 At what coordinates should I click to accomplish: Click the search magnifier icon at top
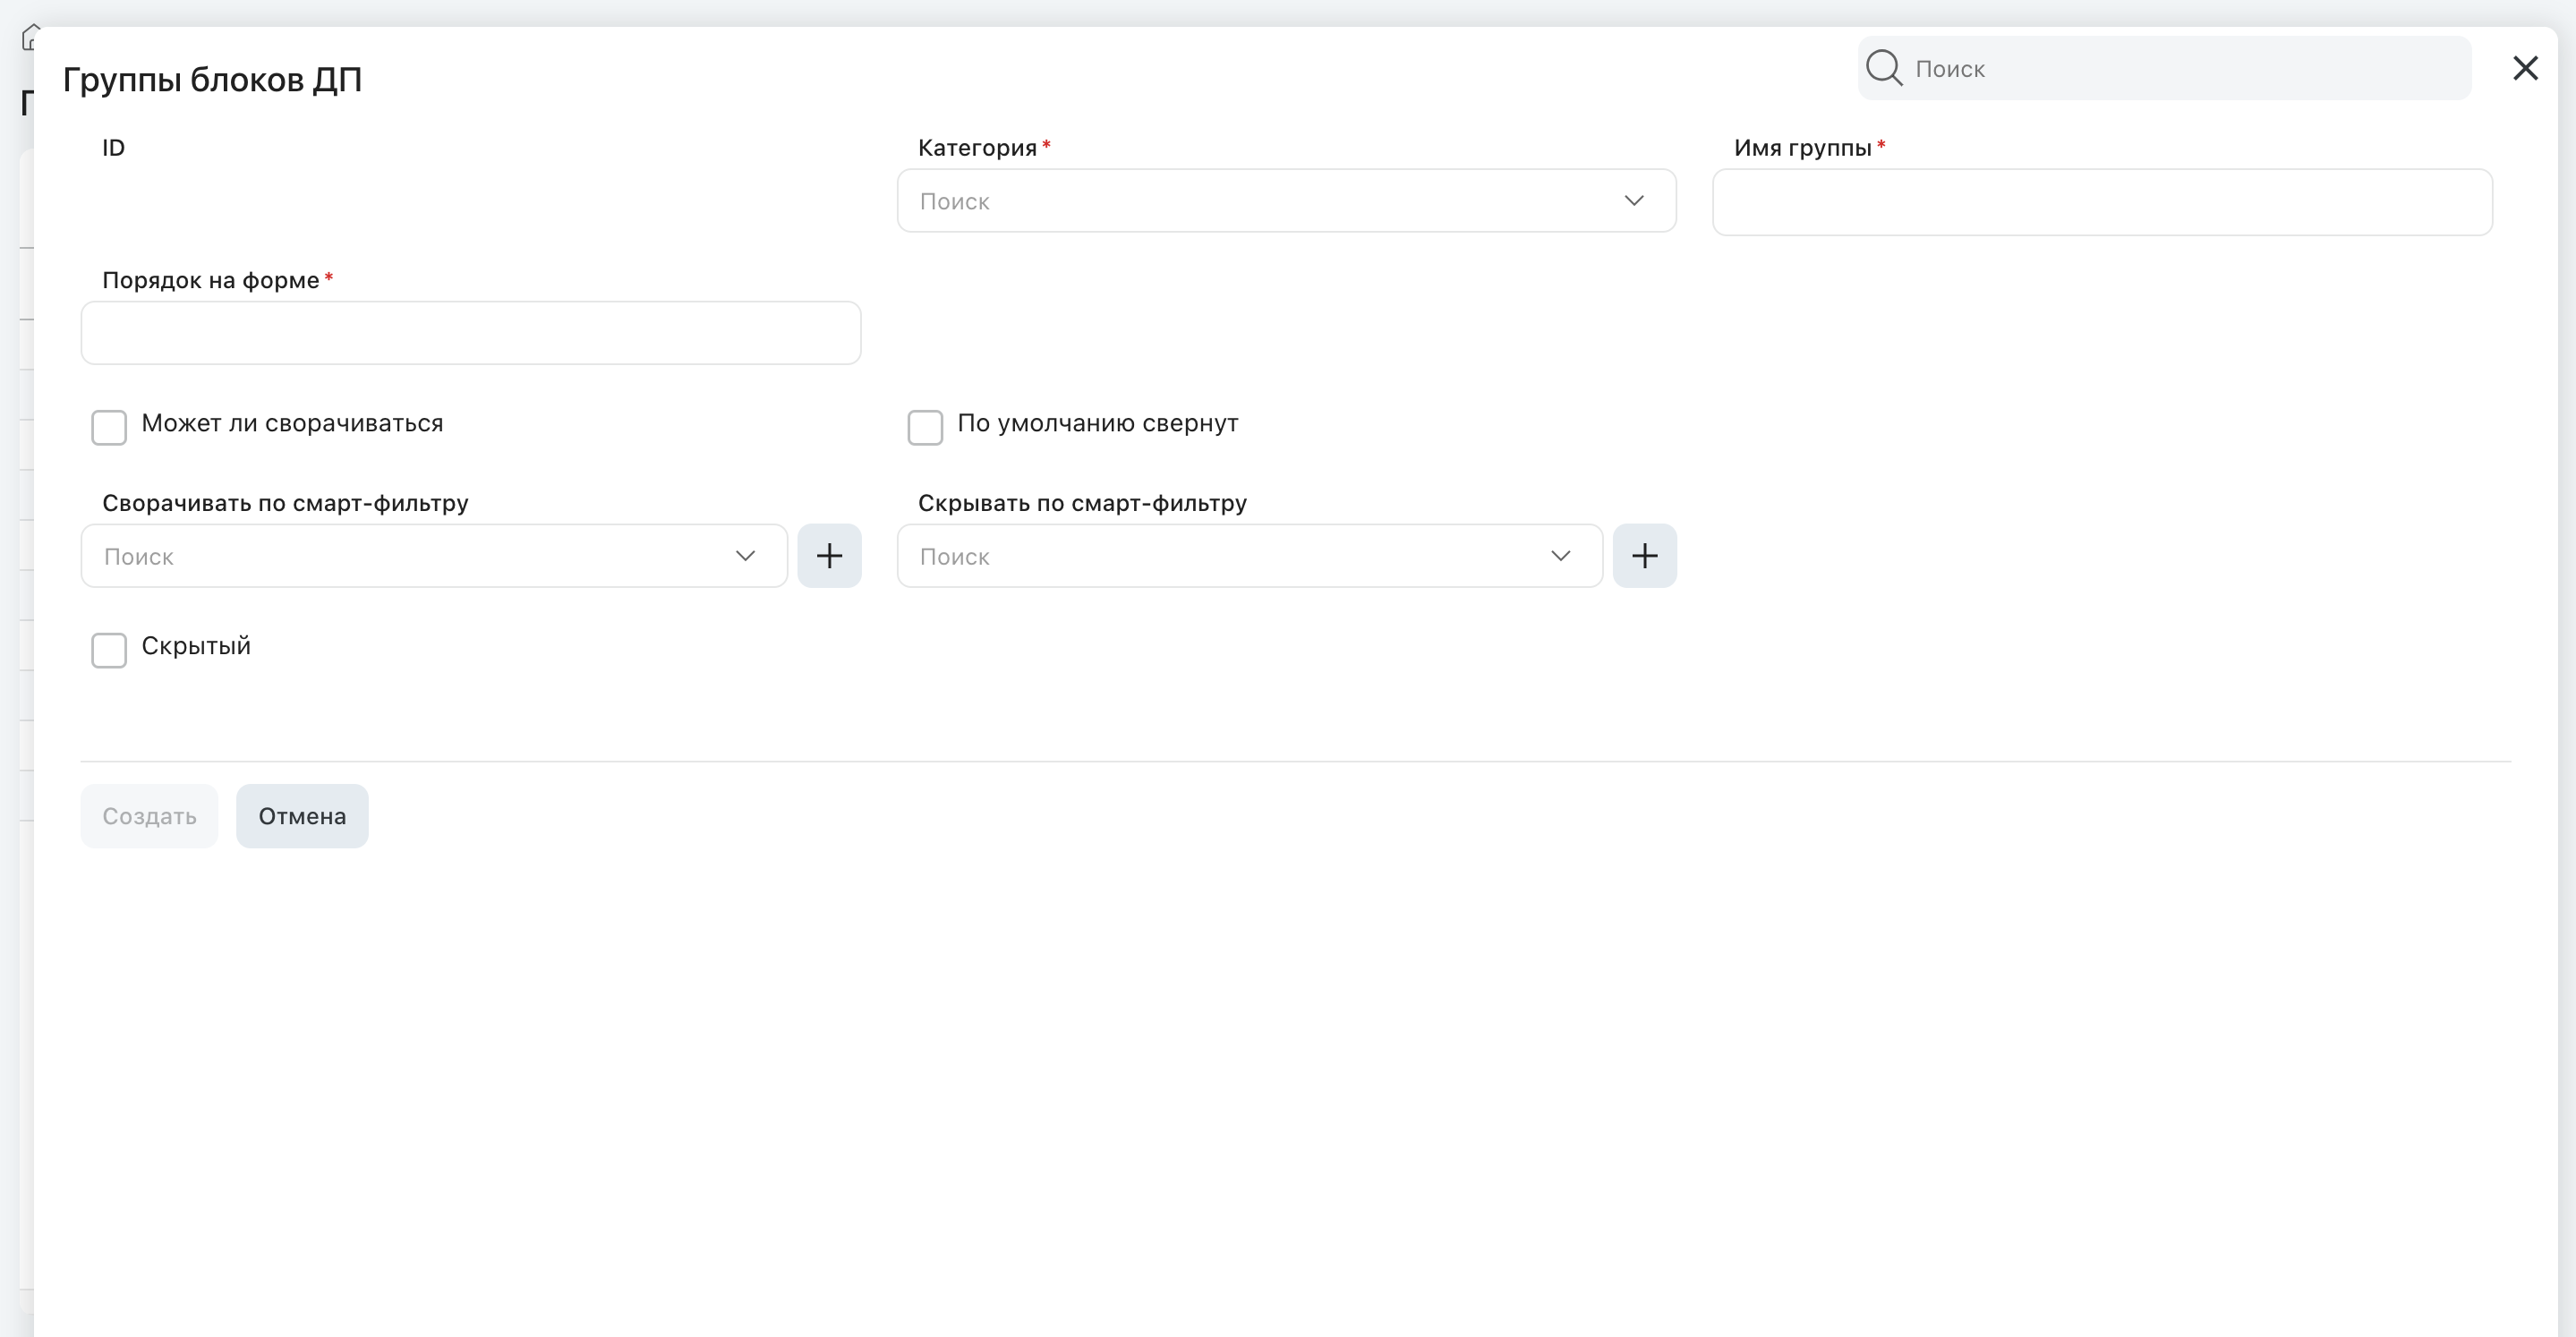tap(1884, 68)
